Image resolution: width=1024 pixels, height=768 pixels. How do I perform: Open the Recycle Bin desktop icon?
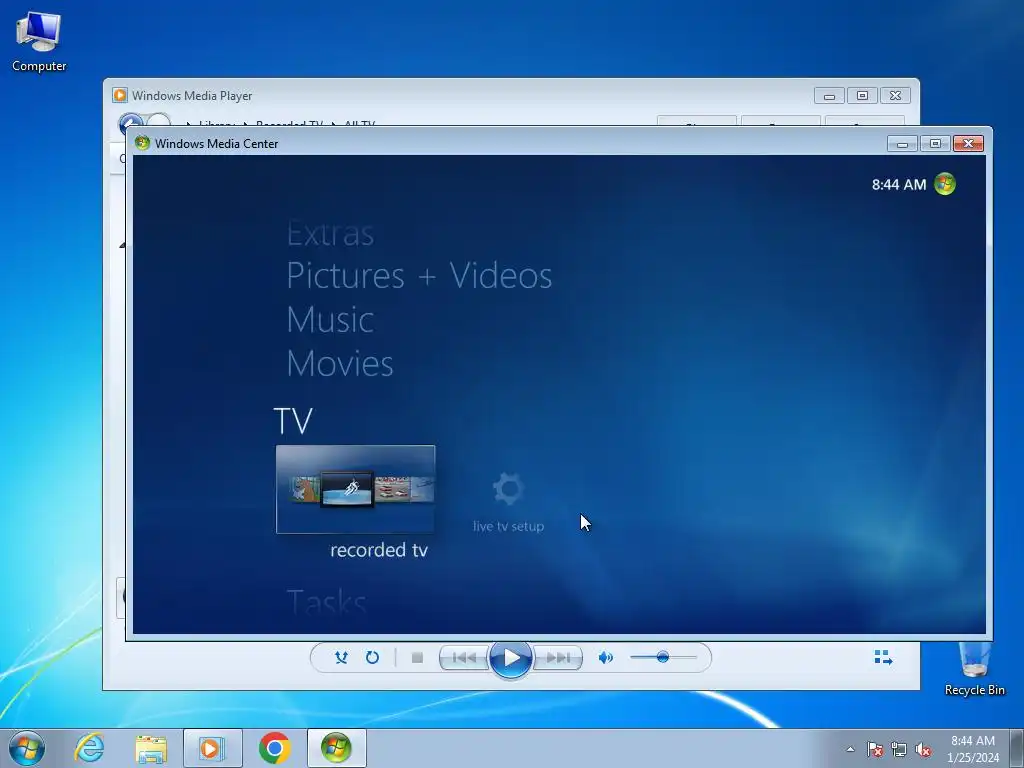(x=974, y=669)
